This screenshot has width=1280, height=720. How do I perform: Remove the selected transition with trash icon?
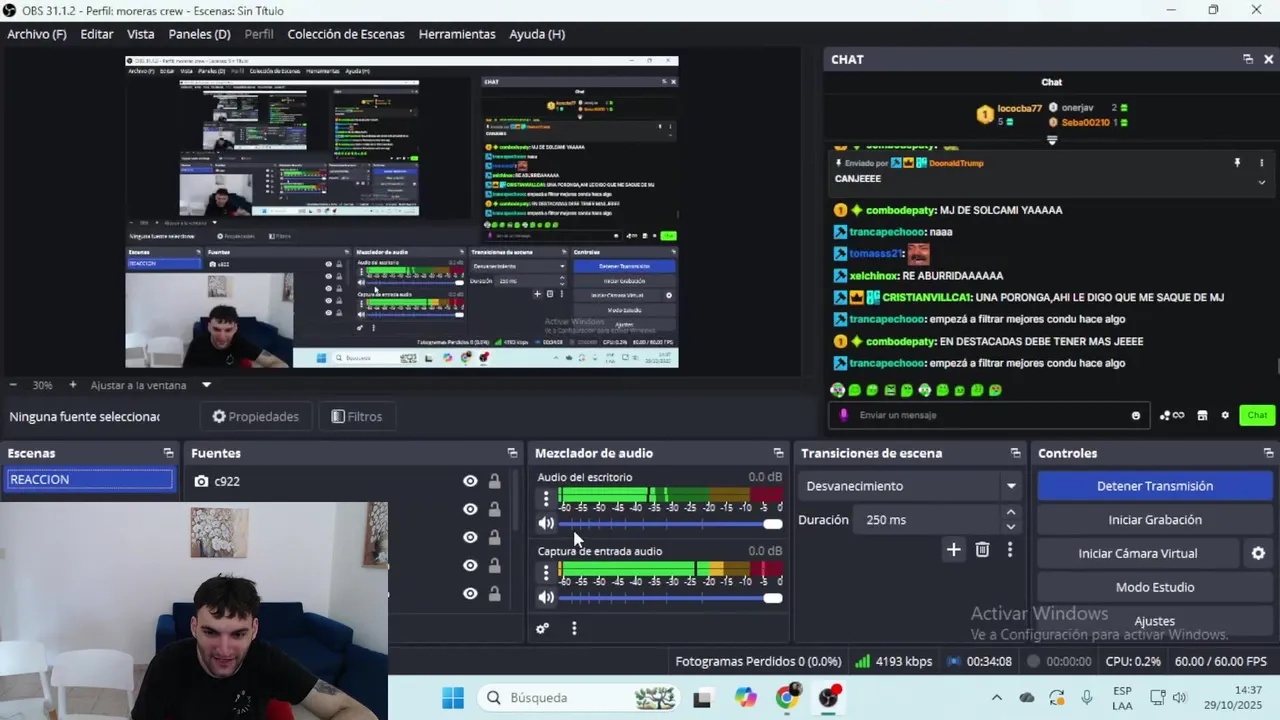[x=982, y=550]
